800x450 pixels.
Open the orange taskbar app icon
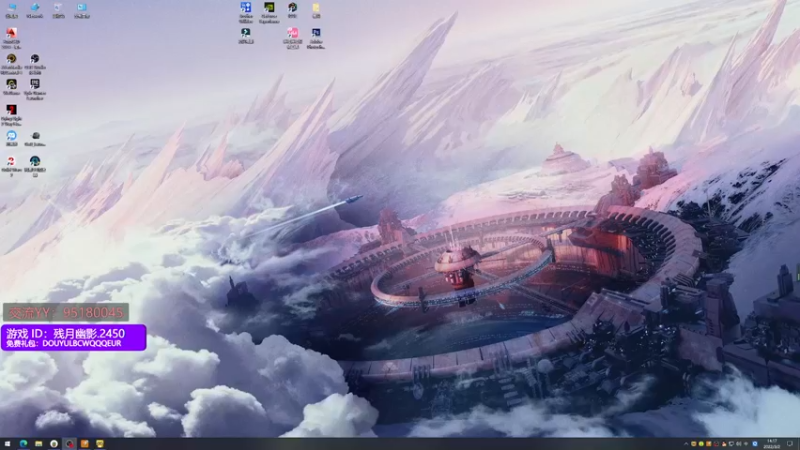pyautogui.click(x=85, y=444)
